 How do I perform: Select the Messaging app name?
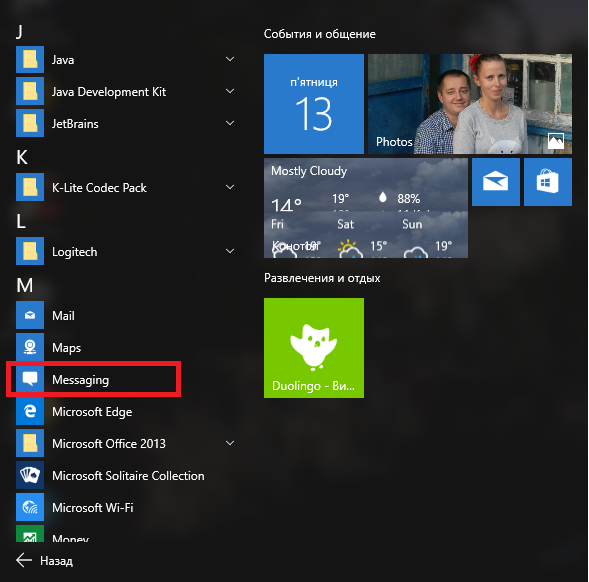80,380
